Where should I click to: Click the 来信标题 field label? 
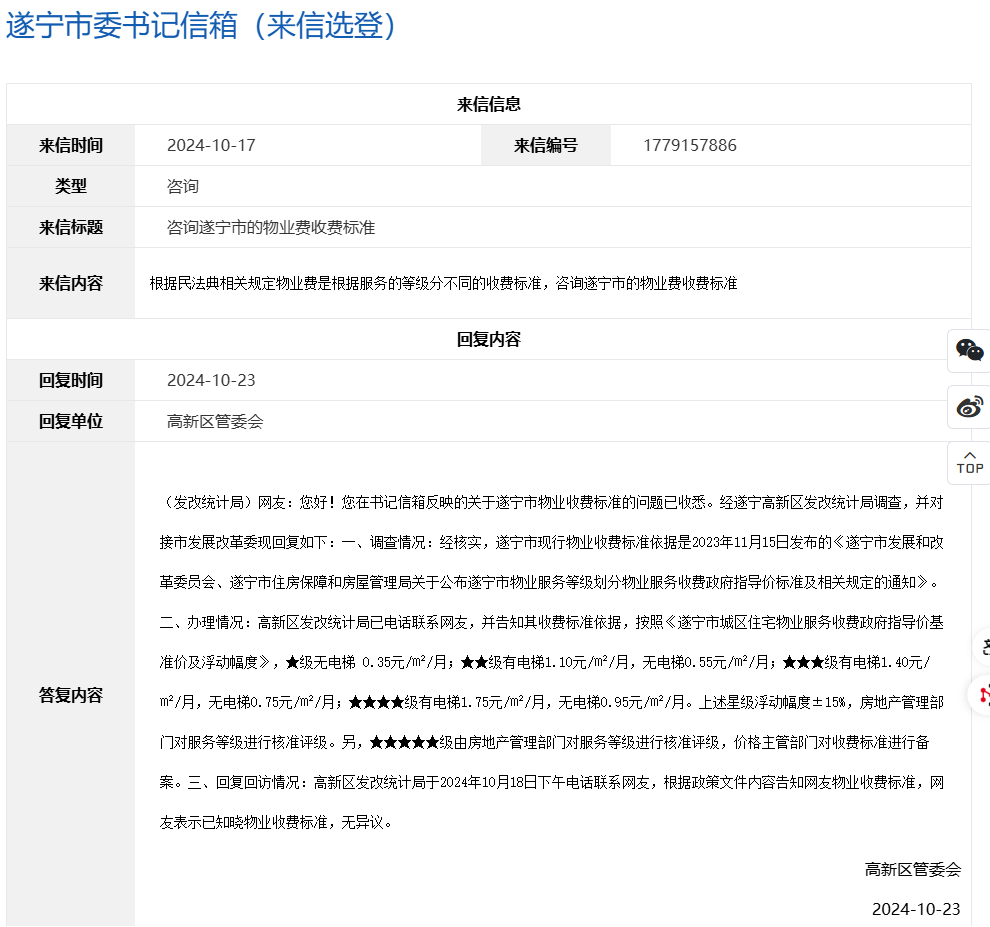point(71,227)
